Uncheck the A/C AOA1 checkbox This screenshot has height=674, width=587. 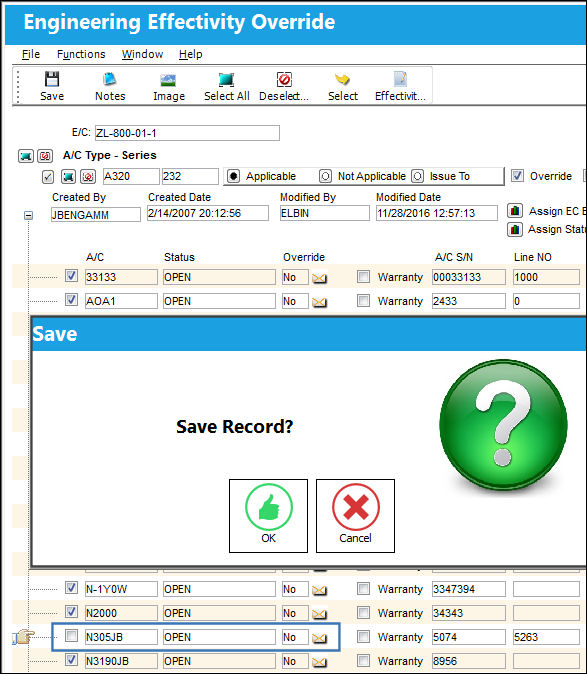tap(71, 300)
